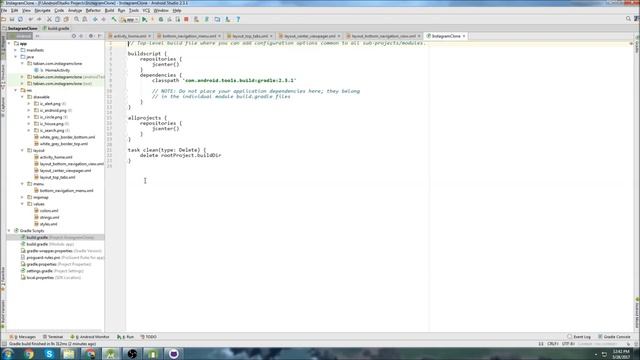Expand the manifests folder arrow

[16, 50]
